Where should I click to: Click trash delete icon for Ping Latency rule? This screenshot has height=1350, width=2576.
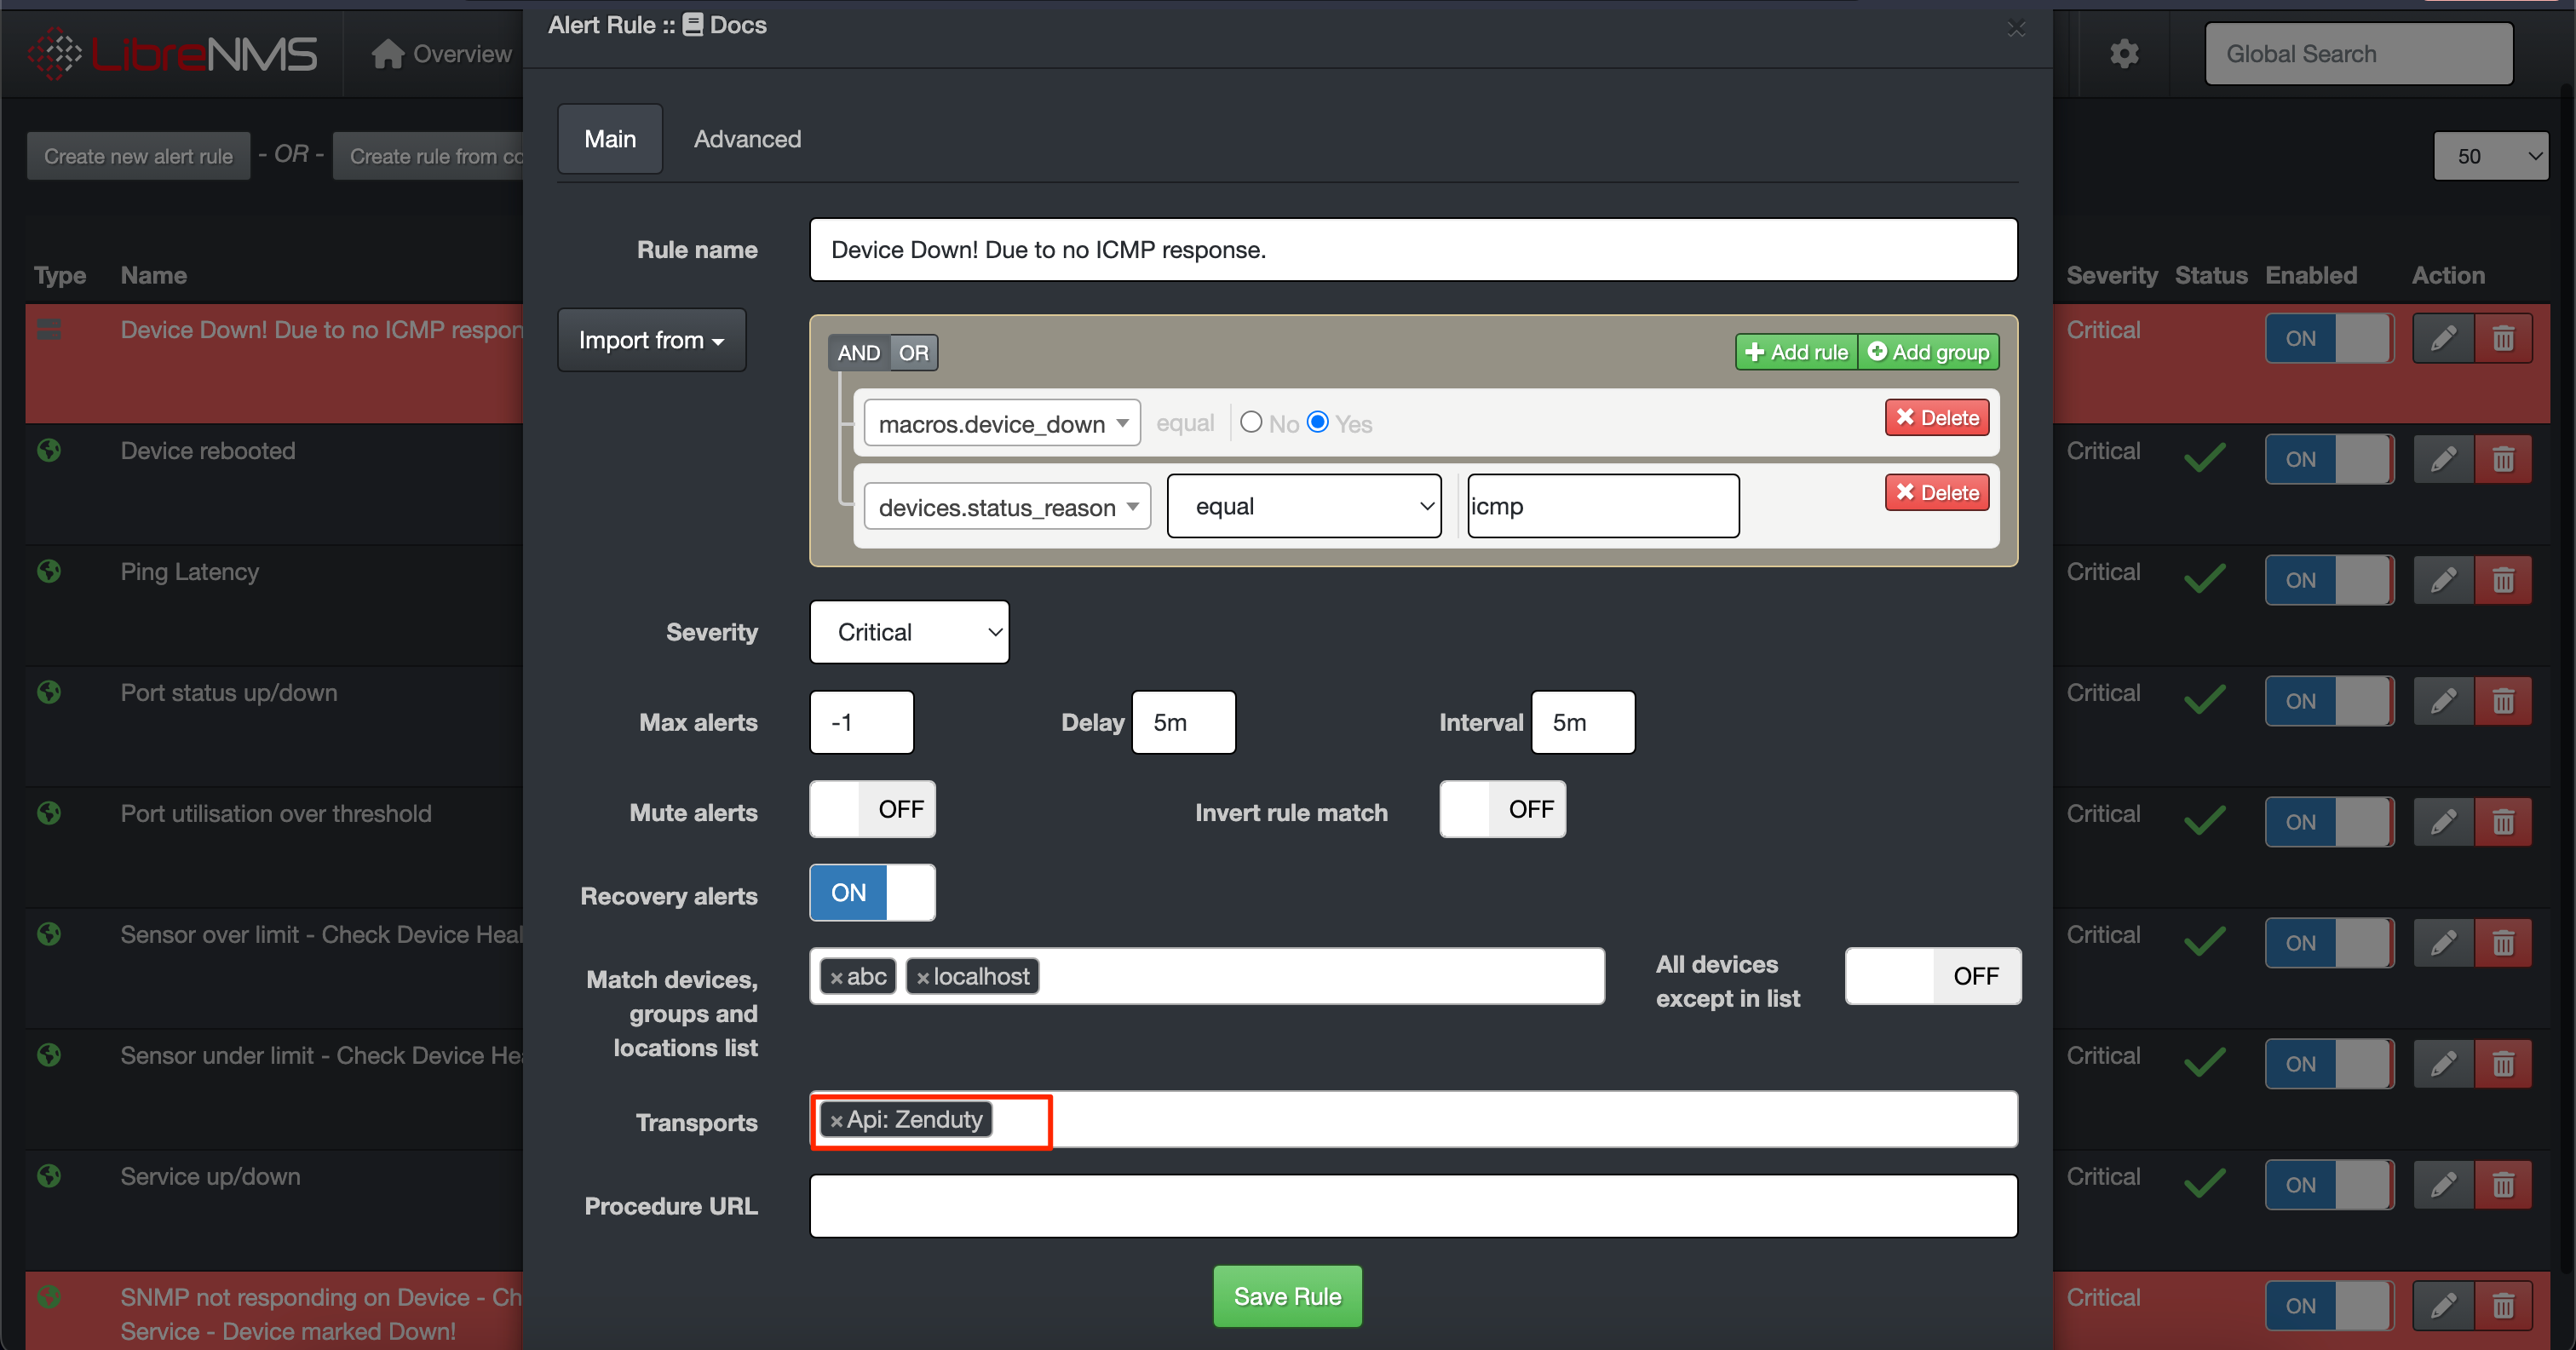pyautogui.click(x=2503, y=580)
